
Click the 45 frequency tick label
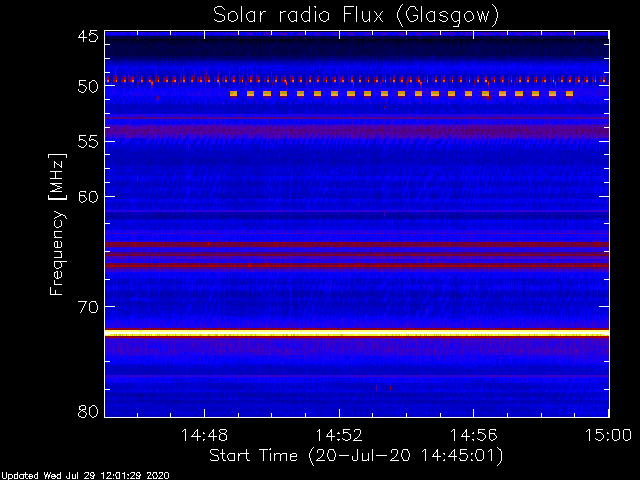[x=88, y=36]
